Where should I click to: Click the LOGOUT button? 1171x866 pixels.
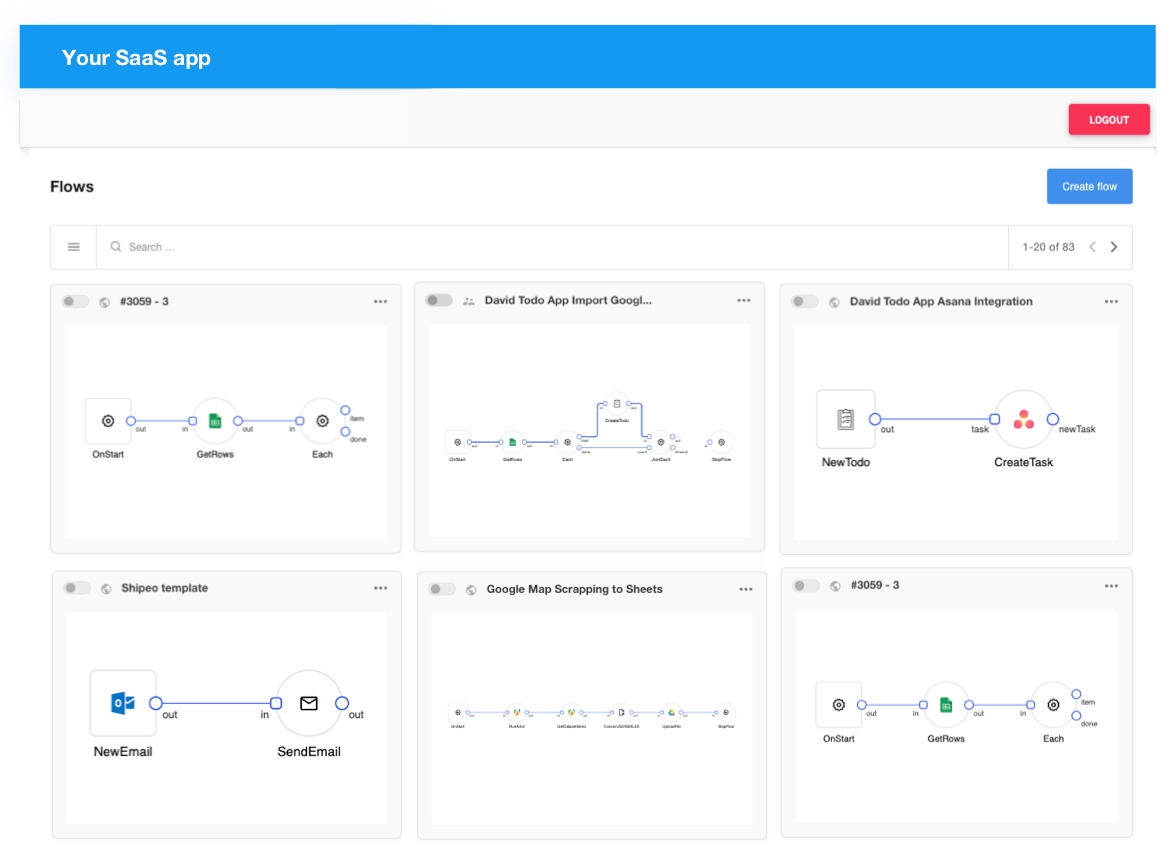tap(1108, 119)
